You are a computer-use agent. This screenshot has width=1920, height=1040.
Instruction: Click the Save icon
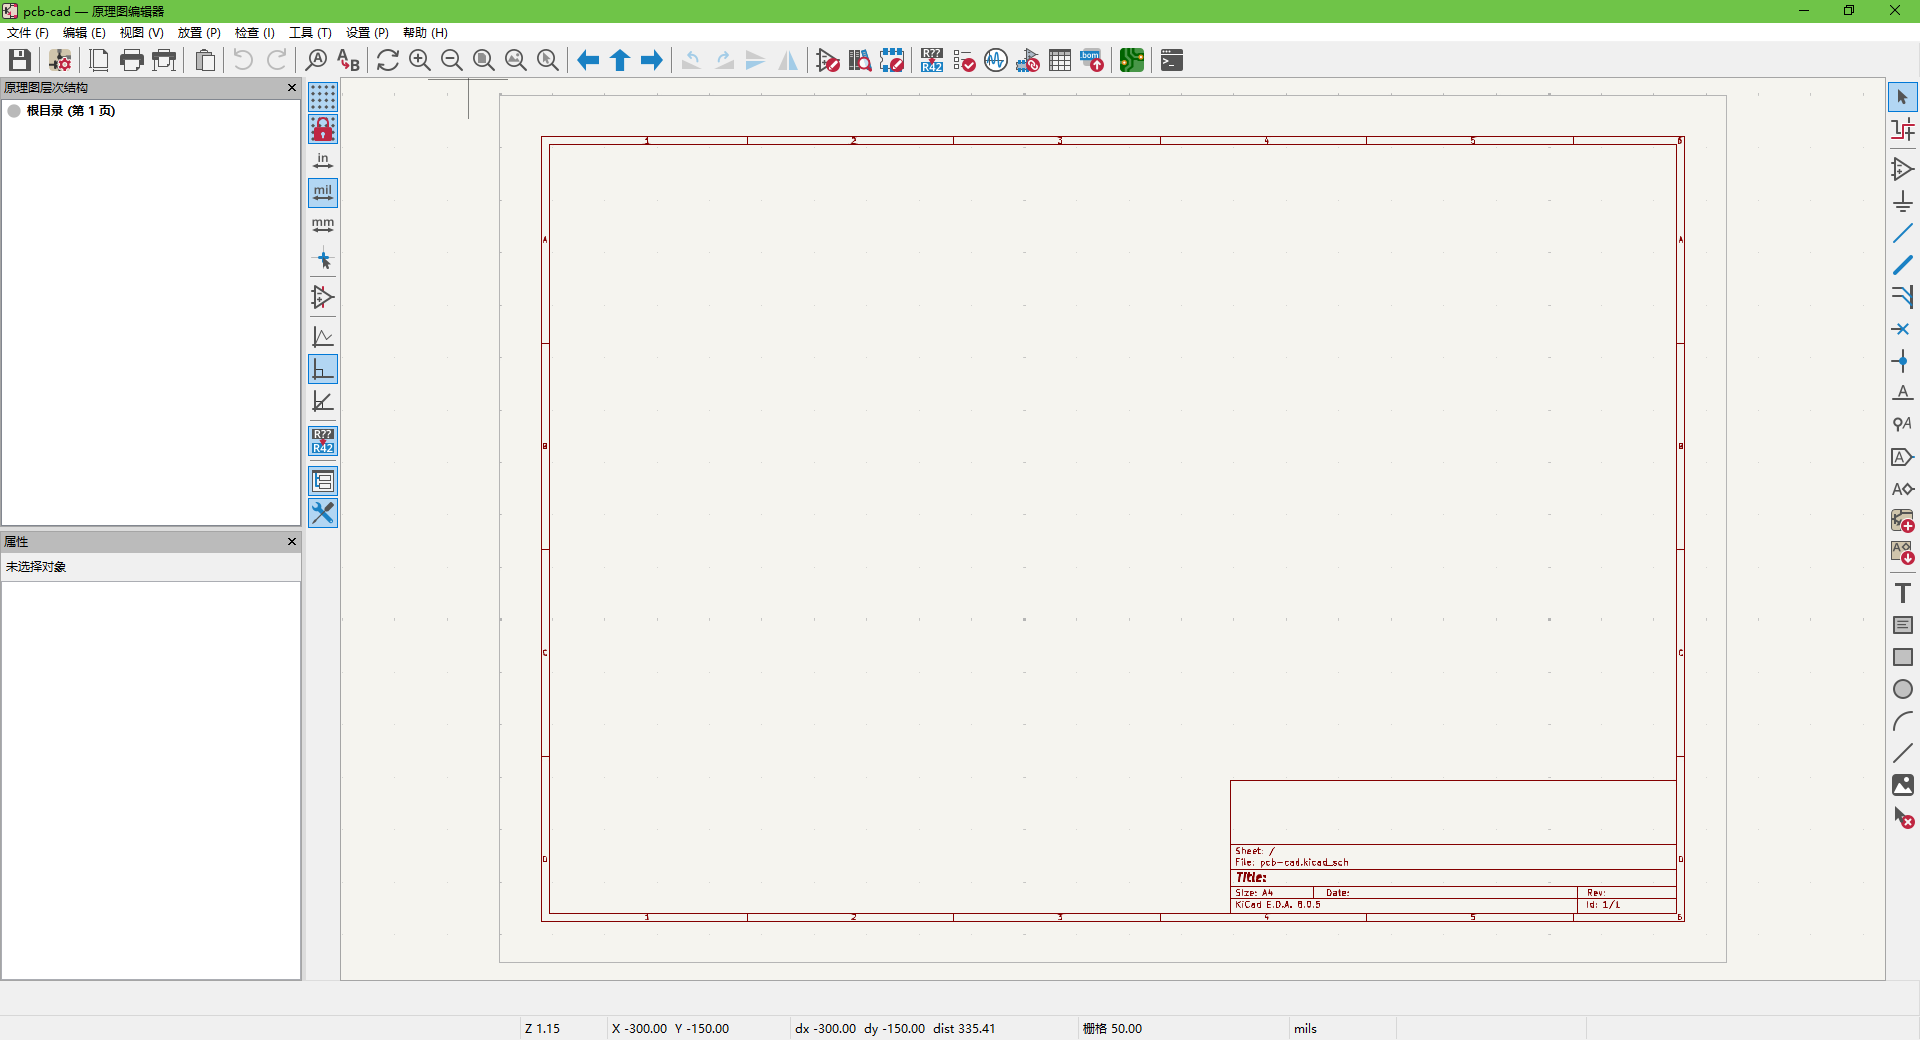click(x=20, y=61)
